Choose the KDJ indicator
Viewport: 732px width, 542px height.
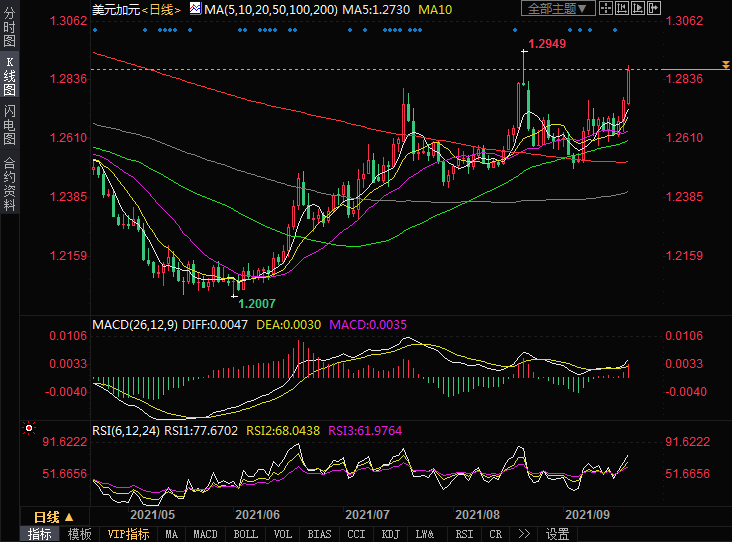click(x=389, y=534)
